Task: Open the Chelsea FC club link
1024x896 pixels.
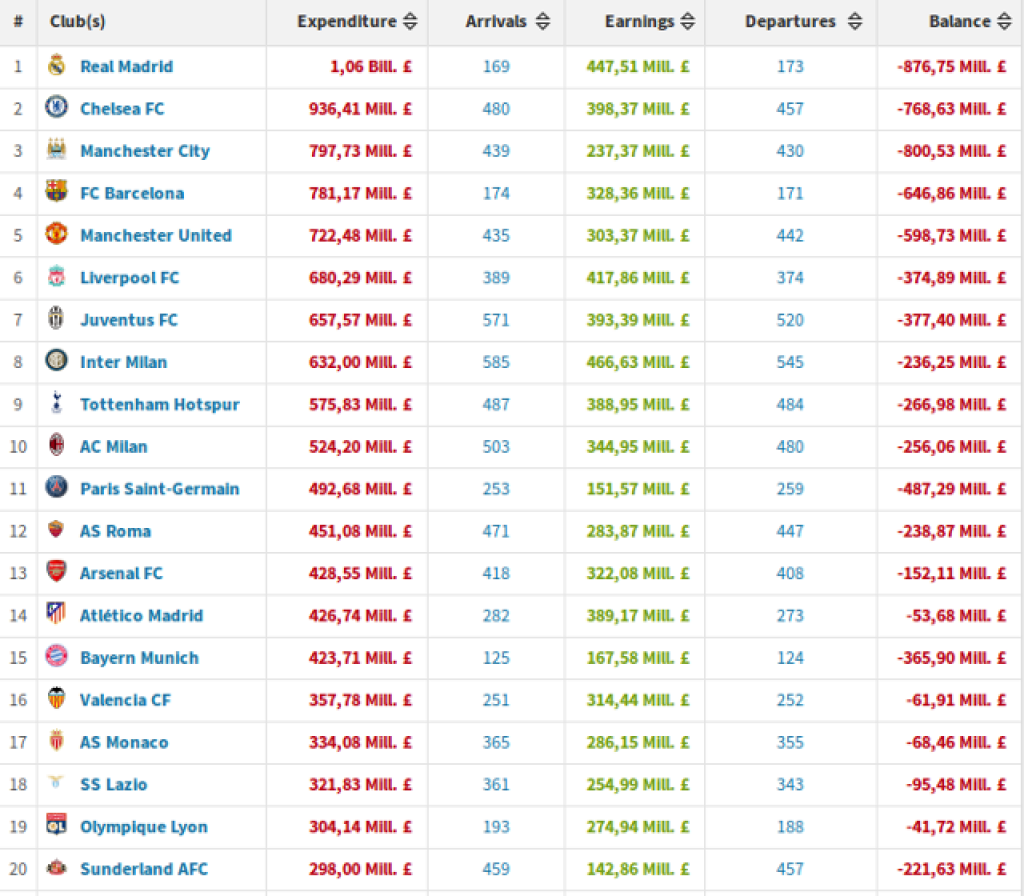Action: (122, 108)
